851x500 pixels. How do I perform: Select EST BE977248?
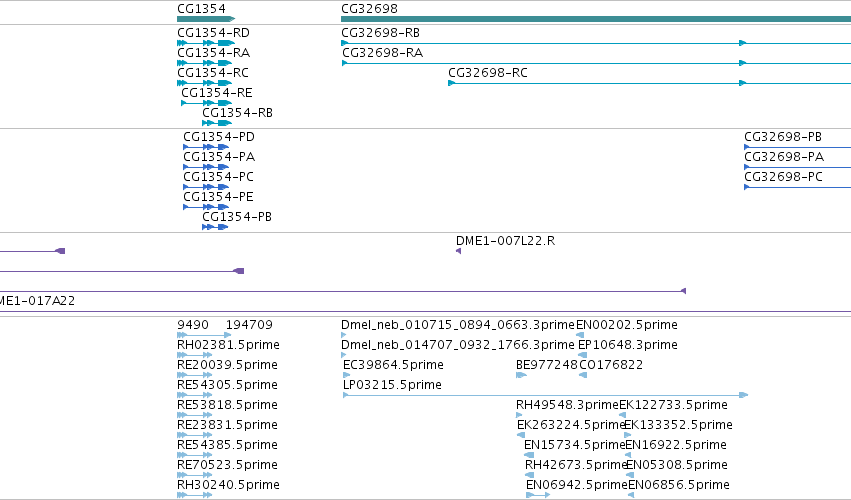pos(547,365)
